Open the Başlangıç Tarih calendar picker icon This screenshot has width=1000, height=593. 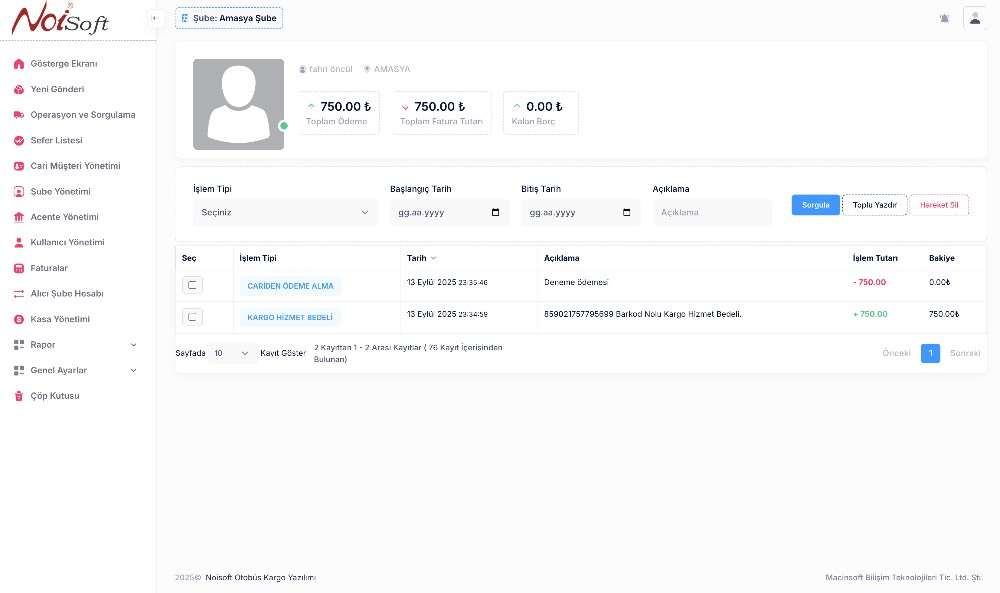click(x=496, y=212)
